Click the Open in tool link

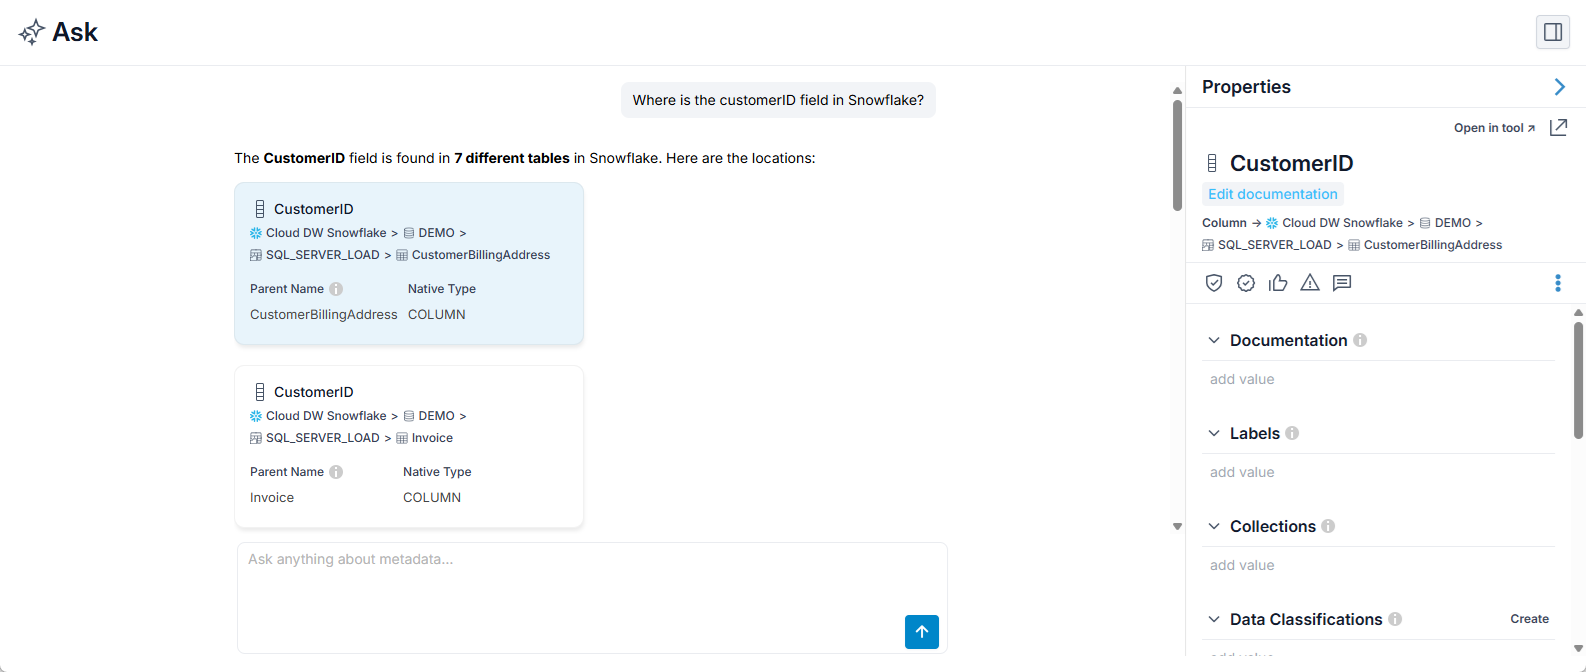1494,128
